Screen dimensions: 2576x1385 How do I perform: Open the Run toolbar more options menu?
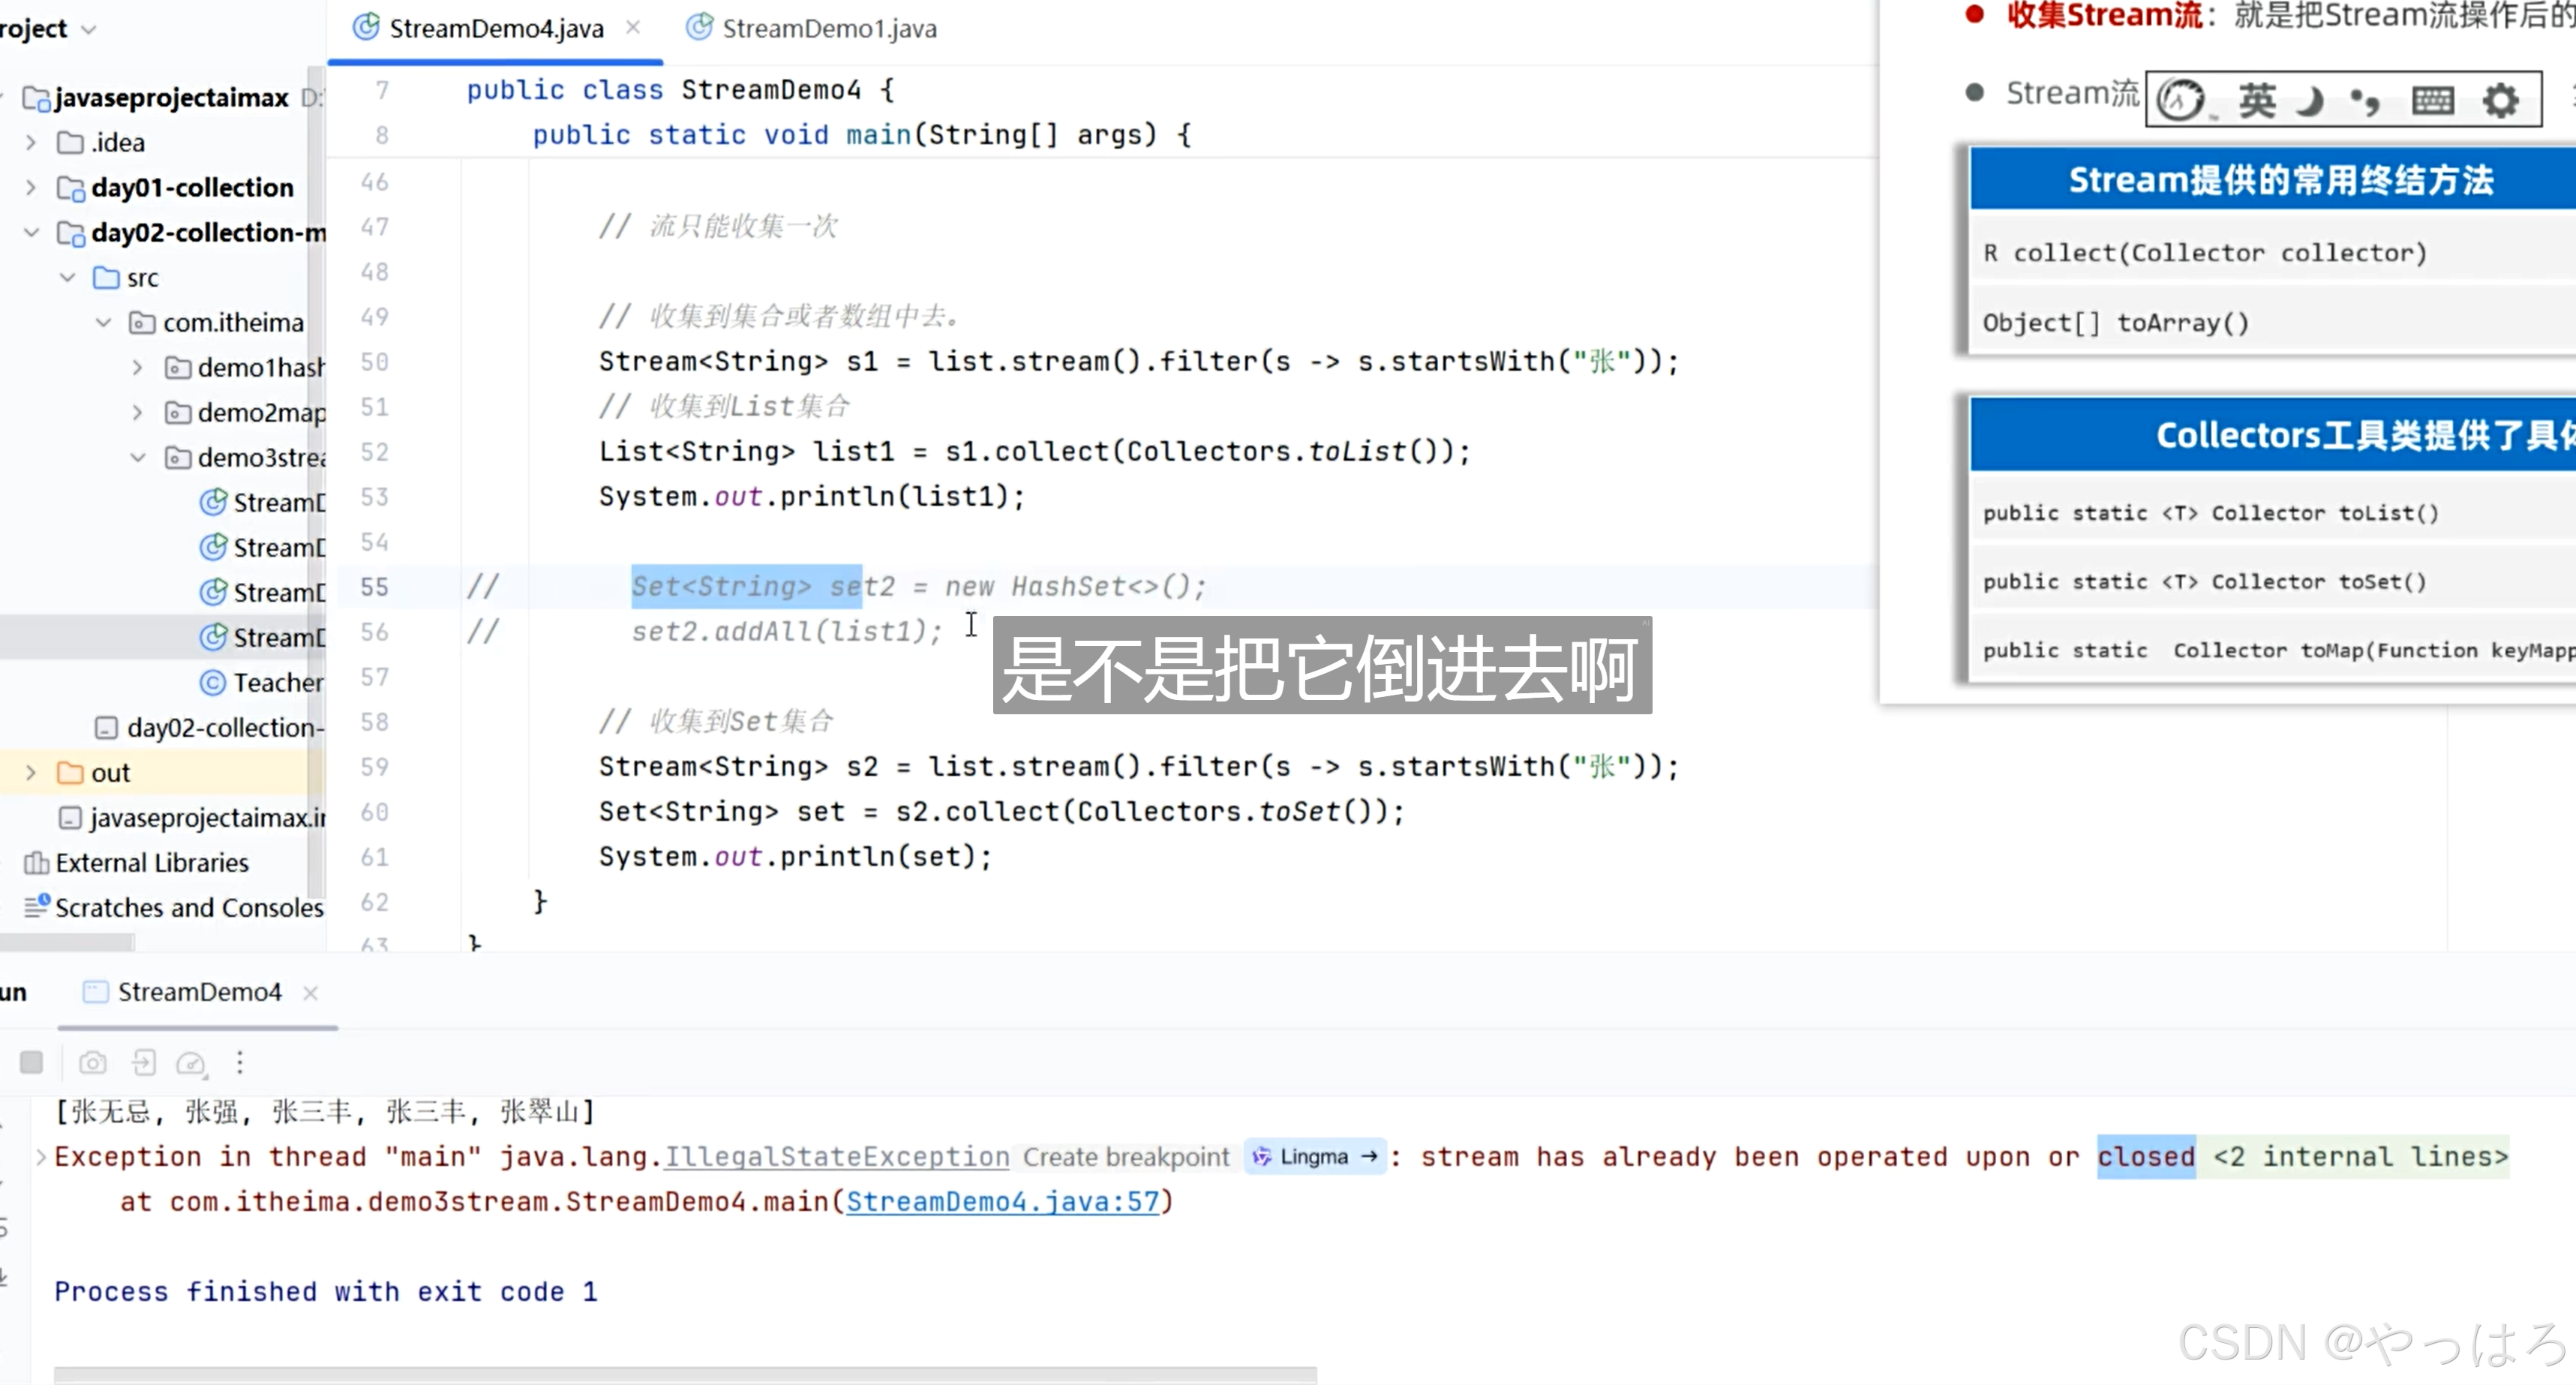240,1062
